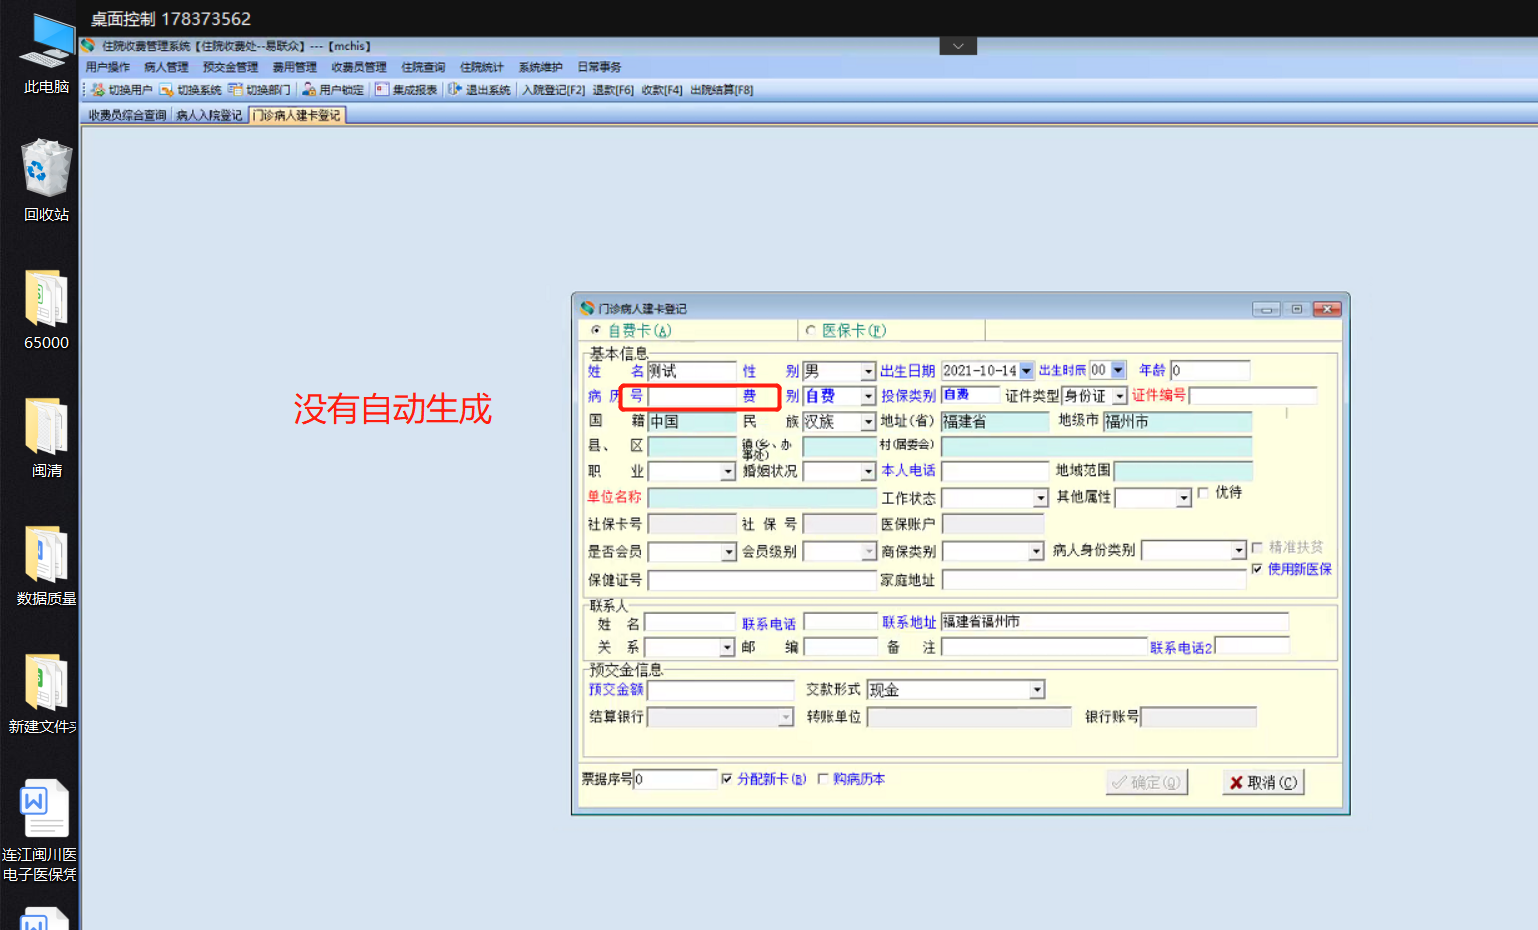Open the 职业 dropdown
This screenshot has height=930, width=1538.
click(x=728, y=472)
